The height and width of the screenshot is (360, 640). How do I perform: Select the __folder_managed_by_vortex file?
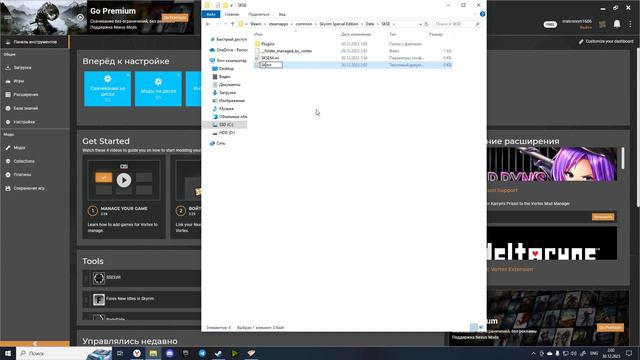(286, 51)
